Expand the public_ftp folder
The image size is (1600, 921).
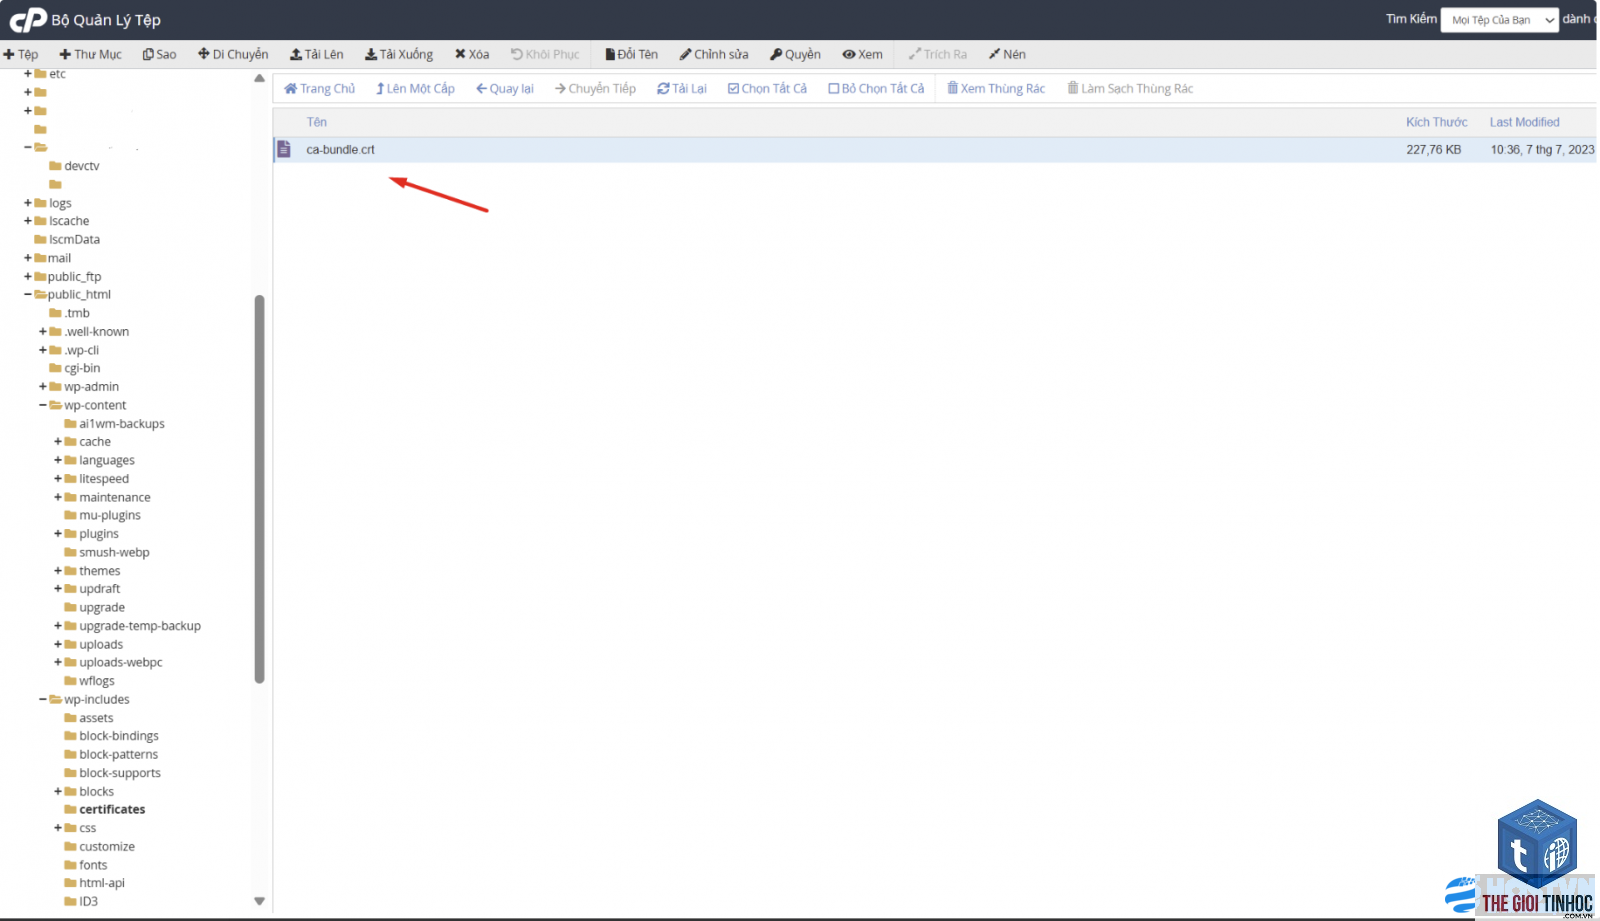[x=28, y=276]
